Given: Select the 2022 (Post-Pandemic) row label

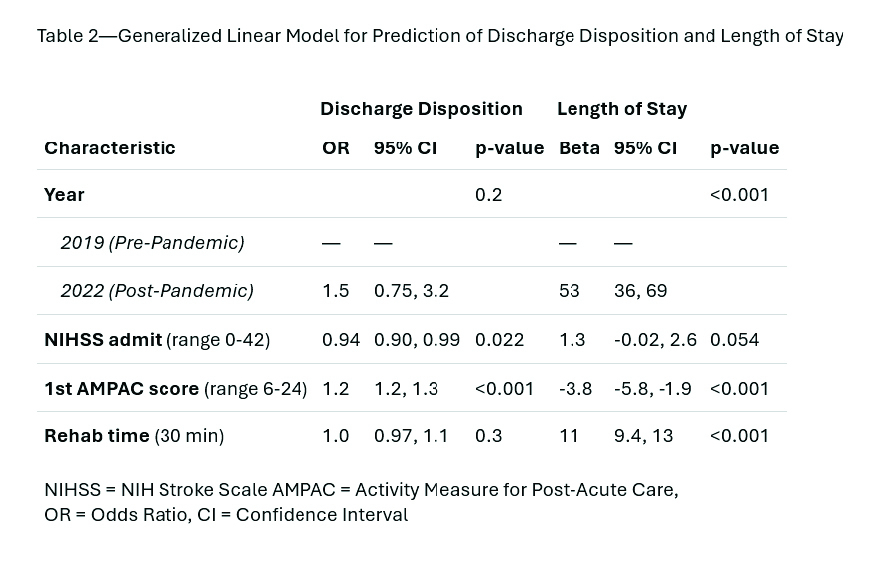Looking at the screenshot, I should 157,291.
